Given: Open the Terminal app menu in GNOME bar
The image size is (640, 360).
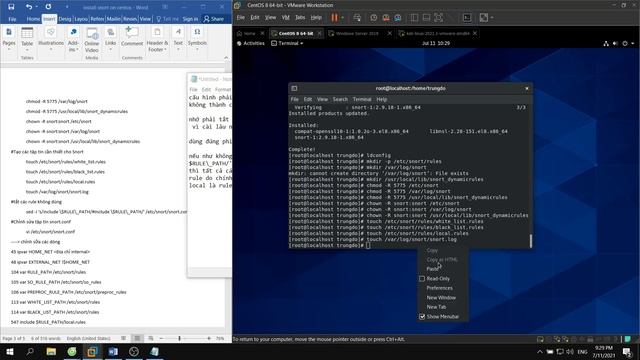Looking at the screenshot, I should (x=287, y=43).
